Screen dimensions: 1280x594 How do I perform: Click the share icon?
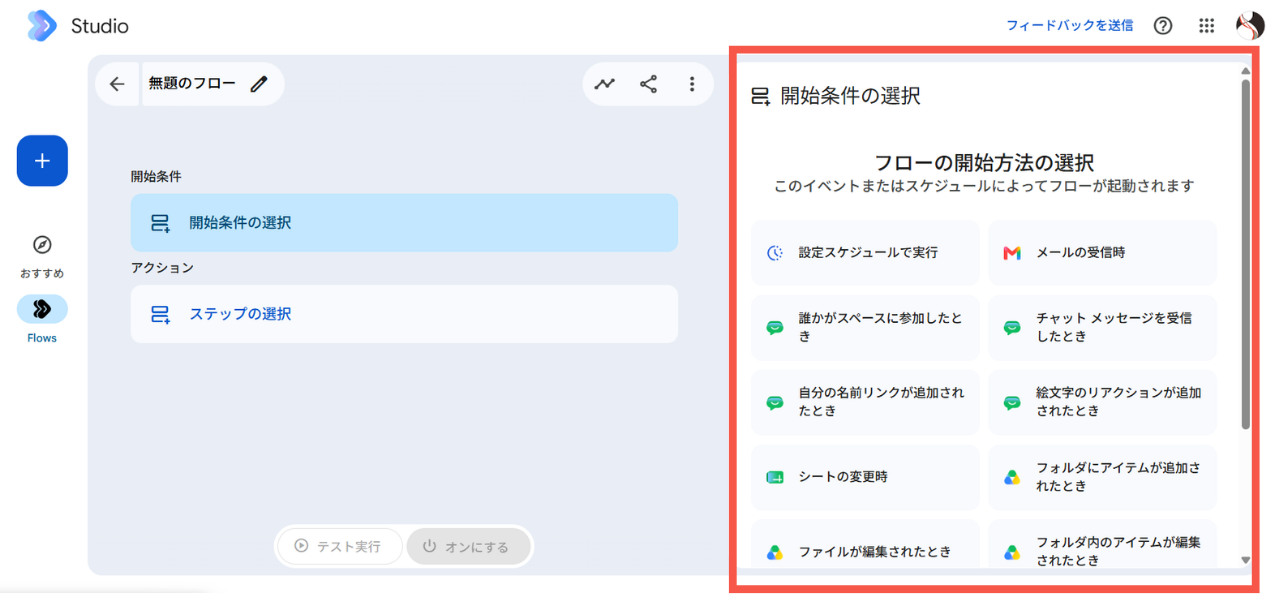(649, 84)
